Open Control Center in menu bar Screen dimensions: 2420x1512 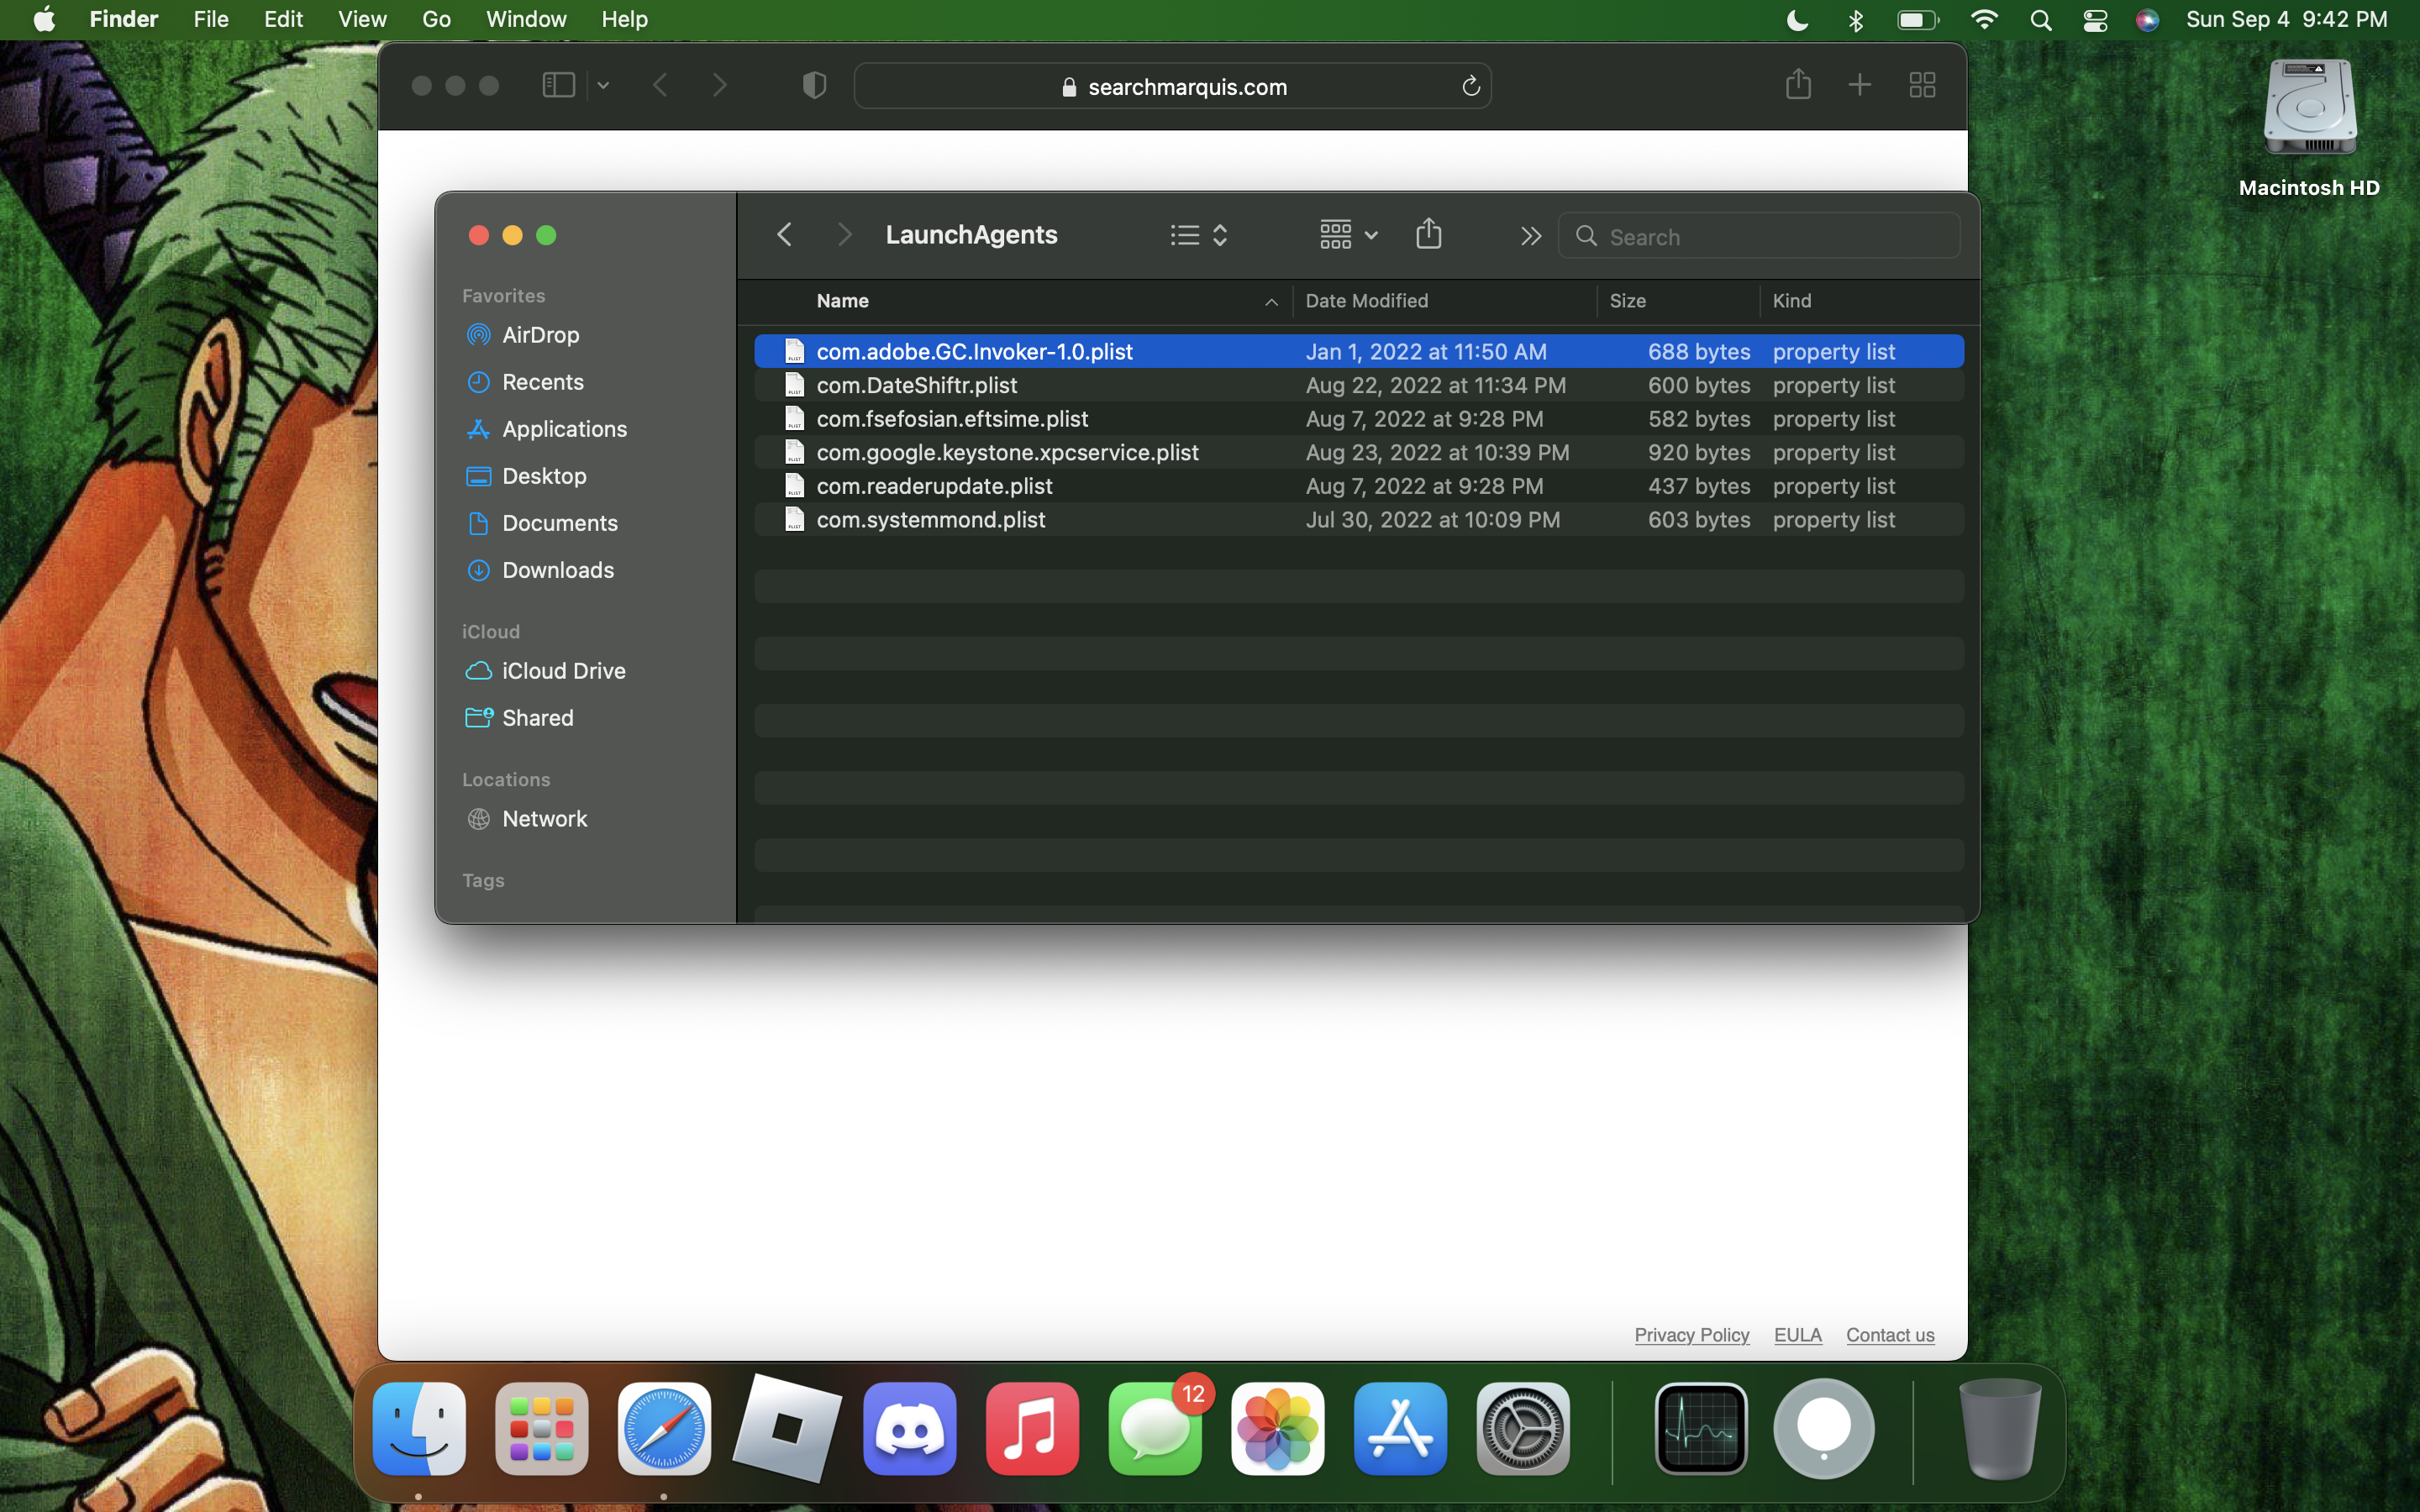[x=2095, y=20]
